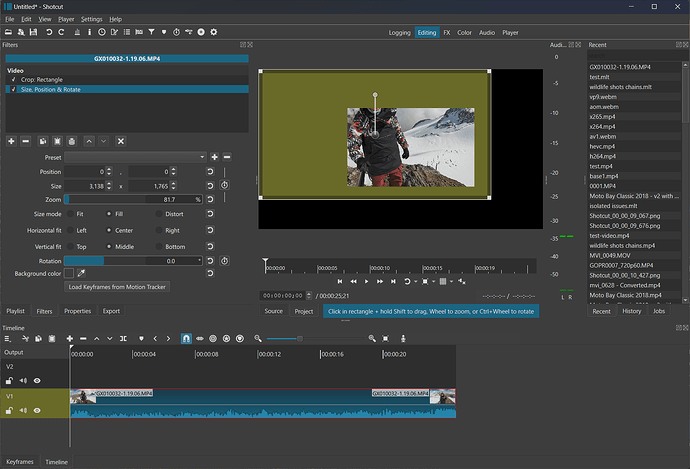Click Load Keyframes from Motion Tracker

point(118,286)
